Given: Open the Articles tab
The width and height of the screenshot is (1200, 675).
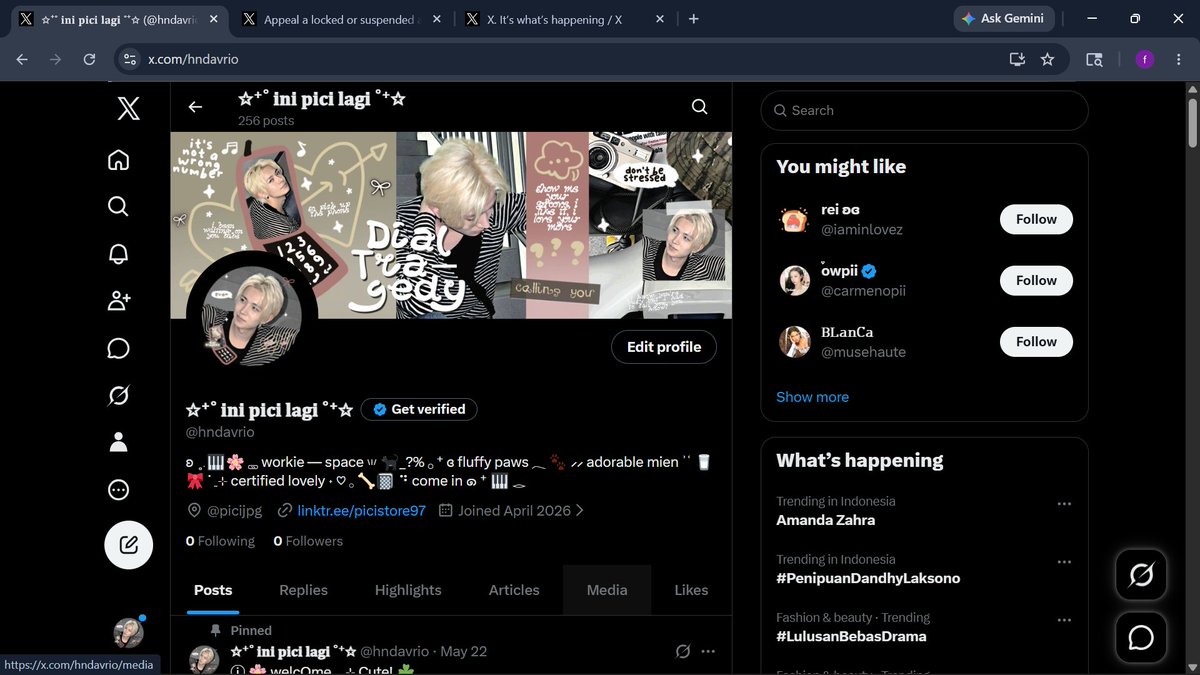Looking at the screenshot, I should (514, 590).
